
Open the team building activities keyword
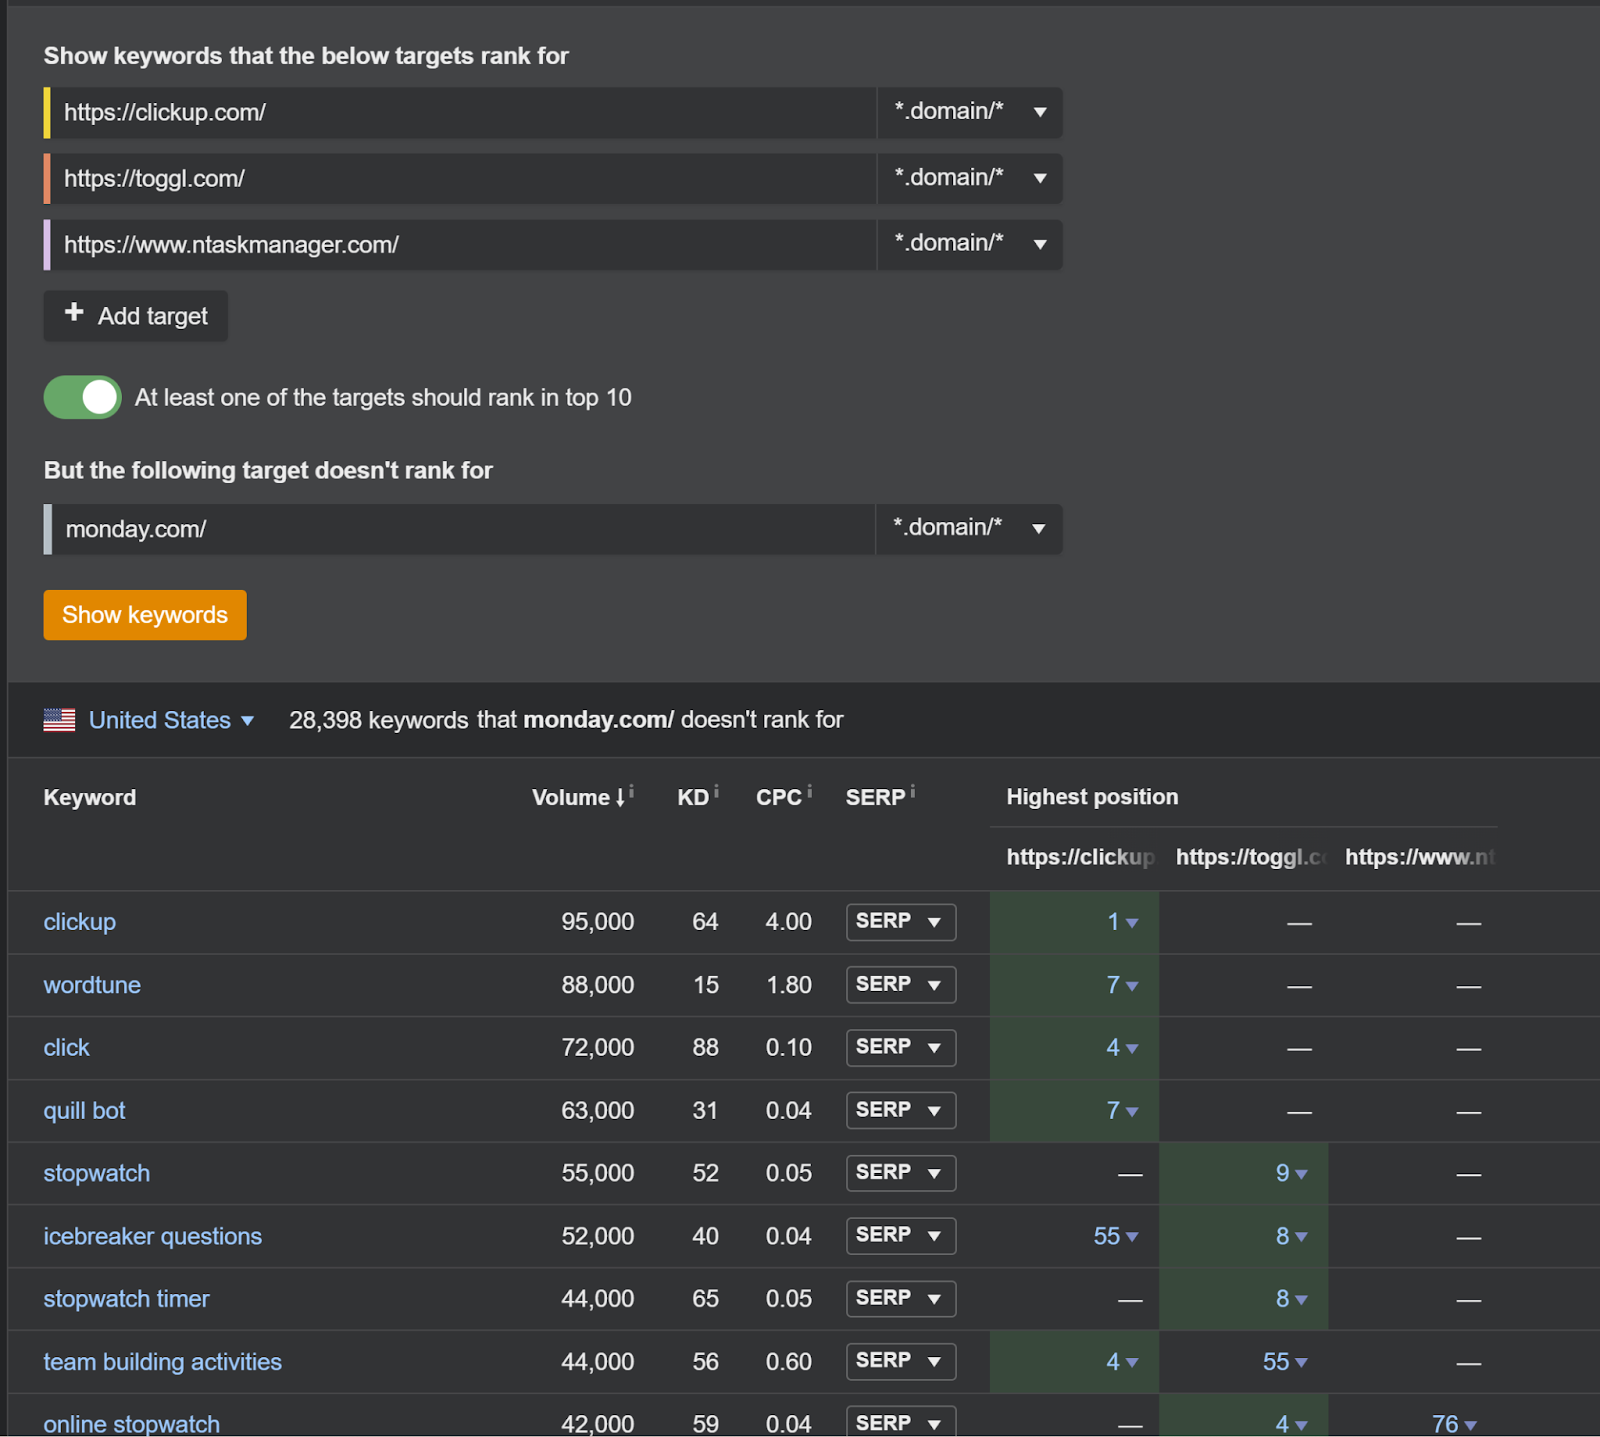[x=162, y=1362]
